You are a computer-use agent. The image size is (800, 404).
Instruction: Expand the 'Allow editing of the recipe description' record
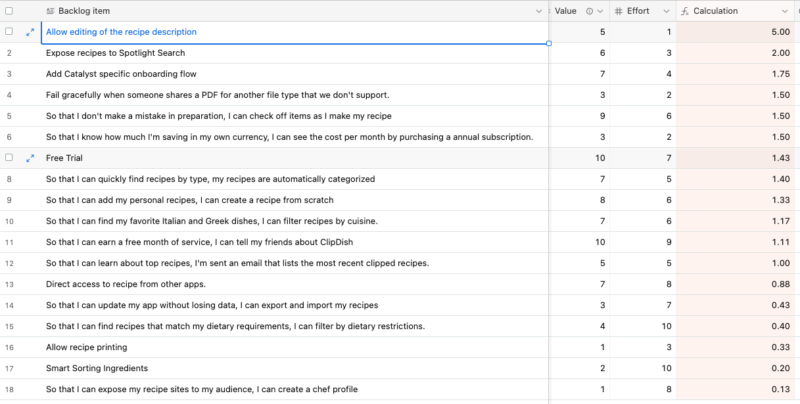pos(30,32)
